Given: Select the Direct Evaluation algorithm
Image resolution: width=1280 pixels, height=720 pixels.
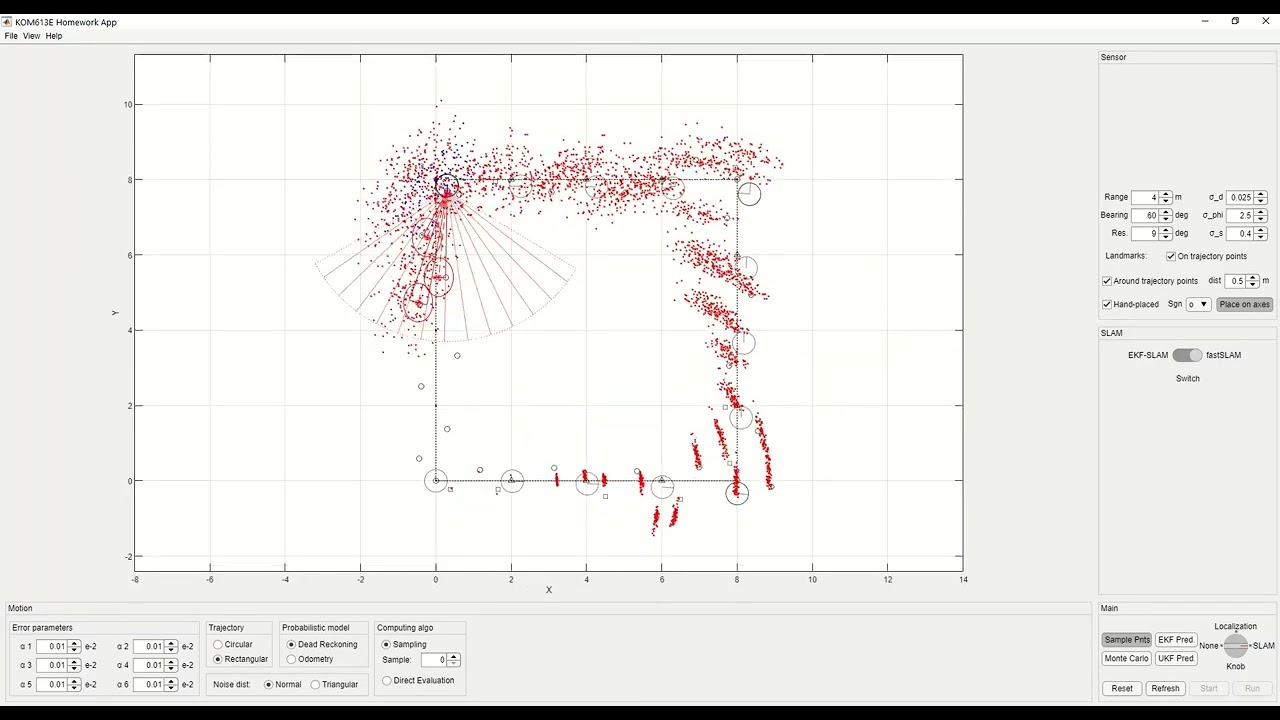Looking at the screenshot, I should point(418,681).
